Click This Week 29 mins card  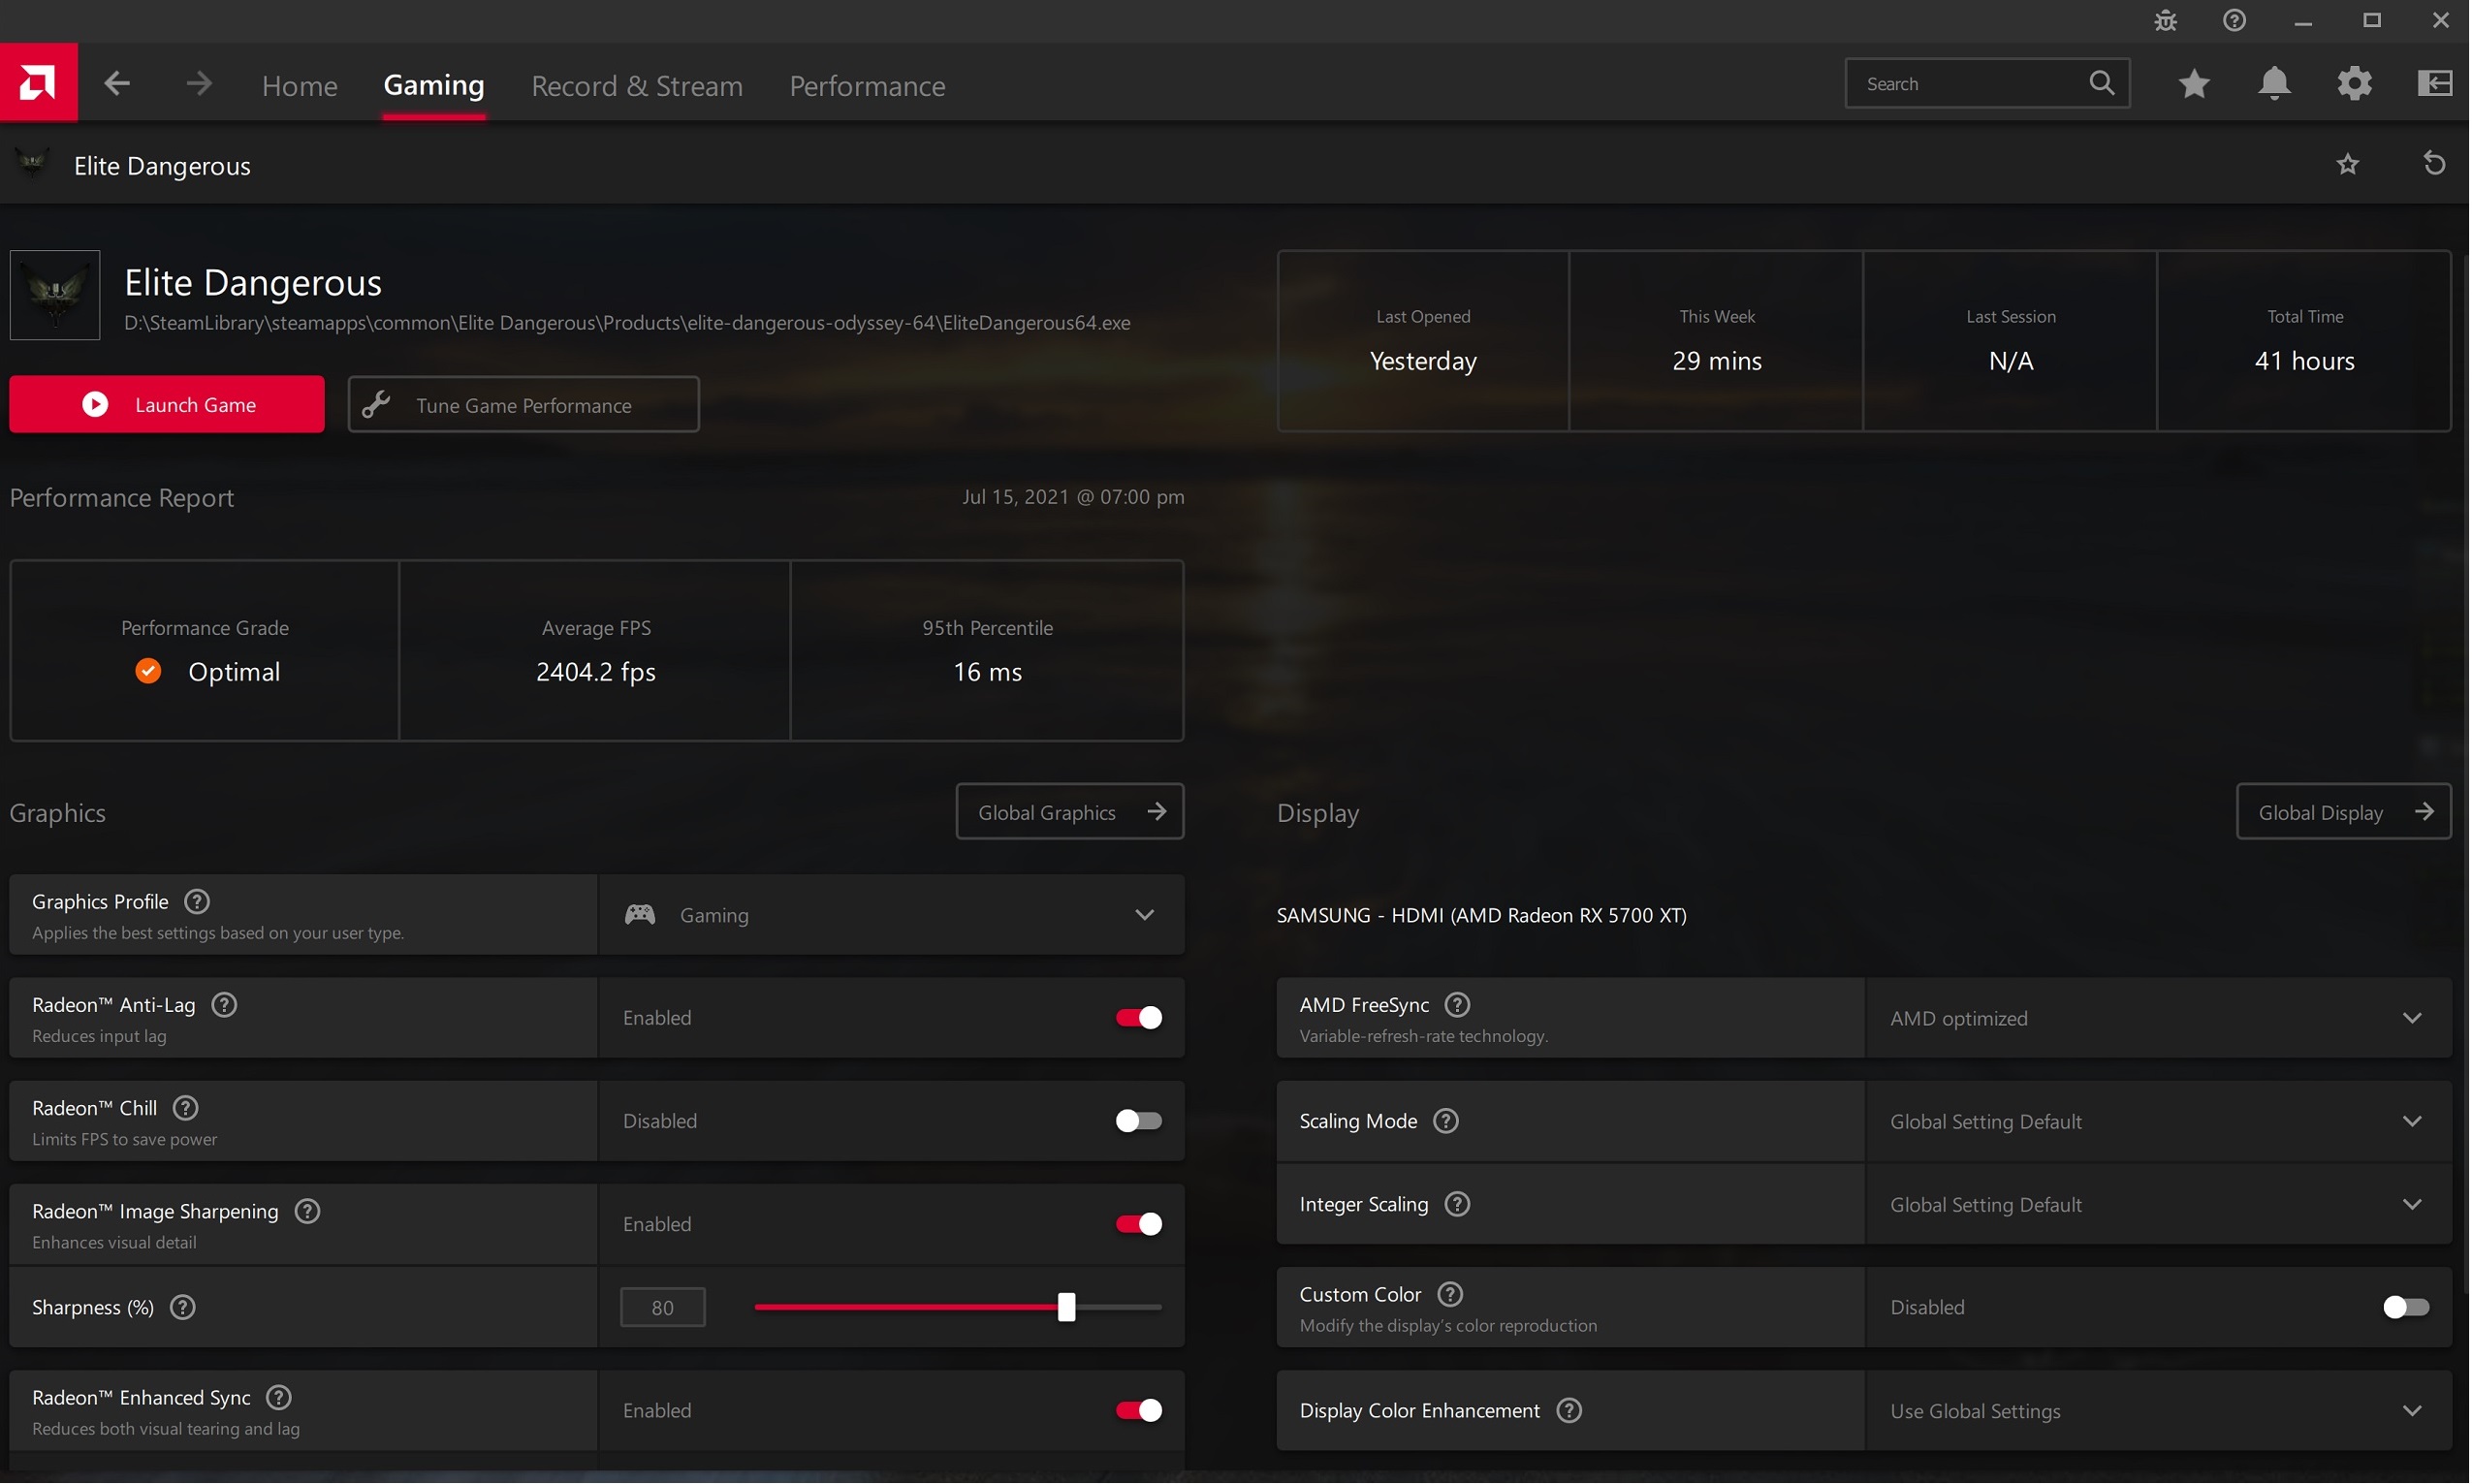1717,341
